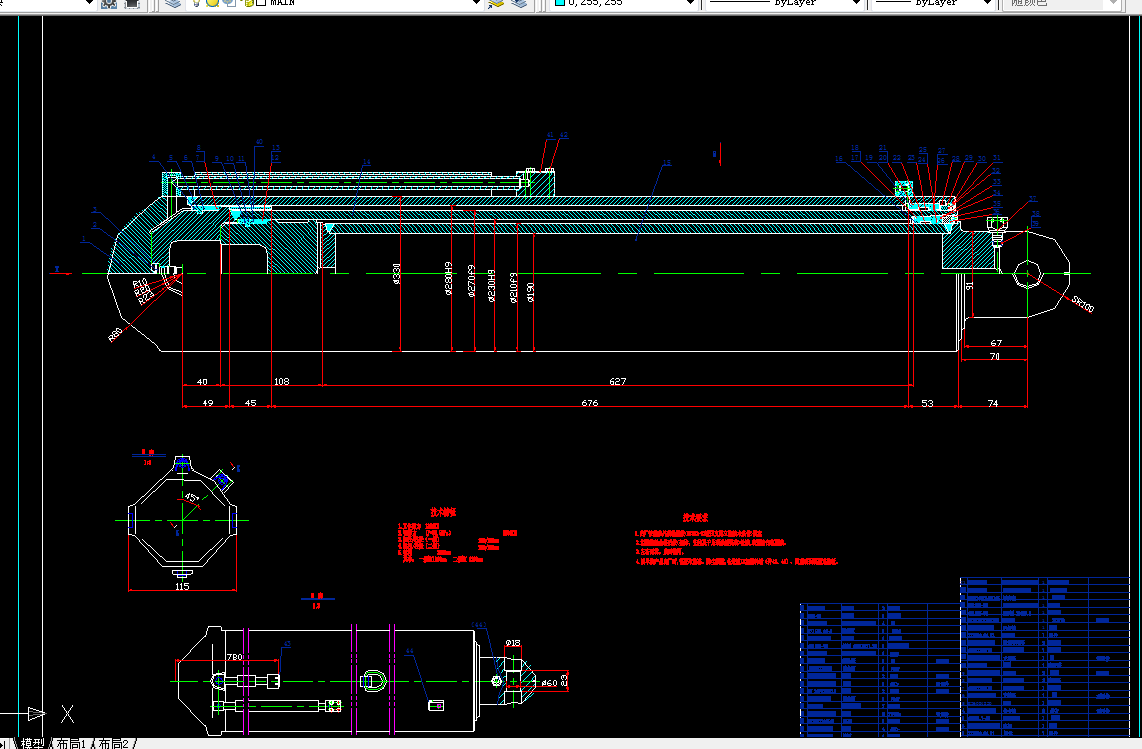Open the Layer Properties Manager icon
Viewport: 1142px width, 749px height.
[173, 3]
